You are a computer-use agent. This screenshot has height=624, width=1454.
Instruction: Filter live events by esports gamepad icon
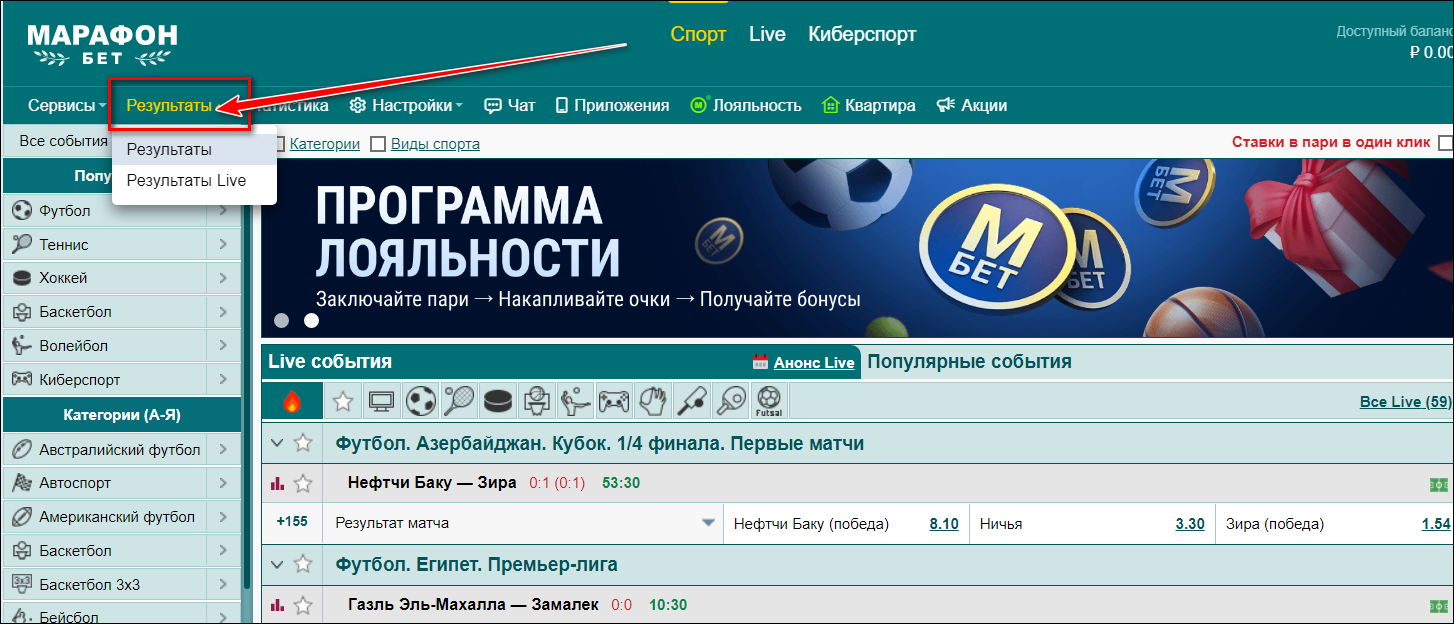click(613, 401)
